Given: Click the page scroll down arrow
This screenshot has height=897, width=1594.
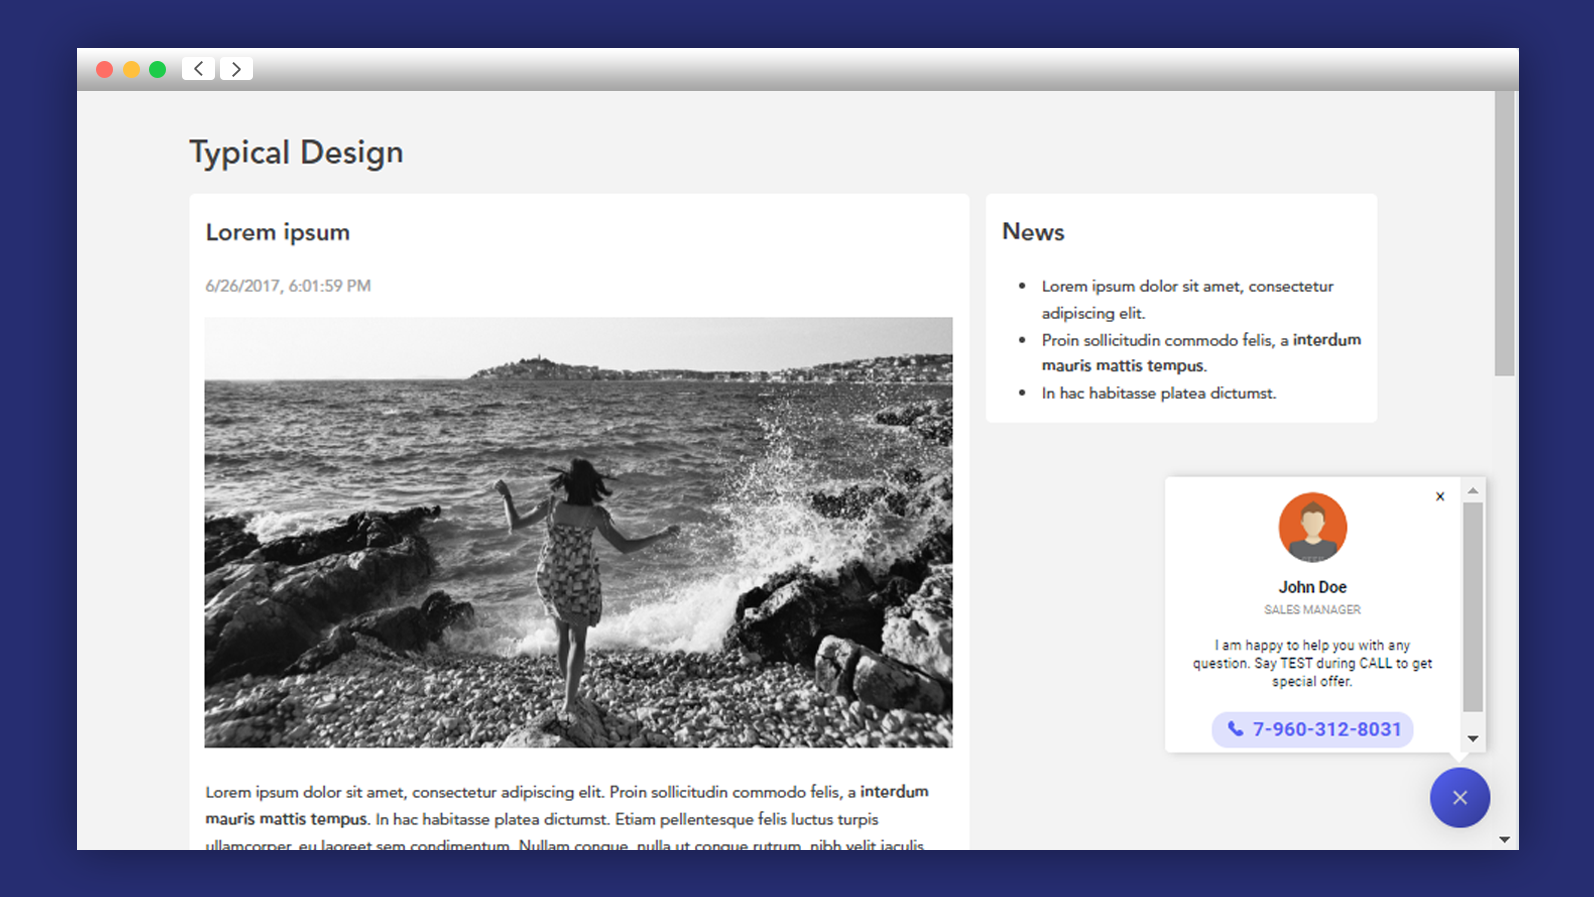Looking at the screenshot, I should coord(1504,840).
